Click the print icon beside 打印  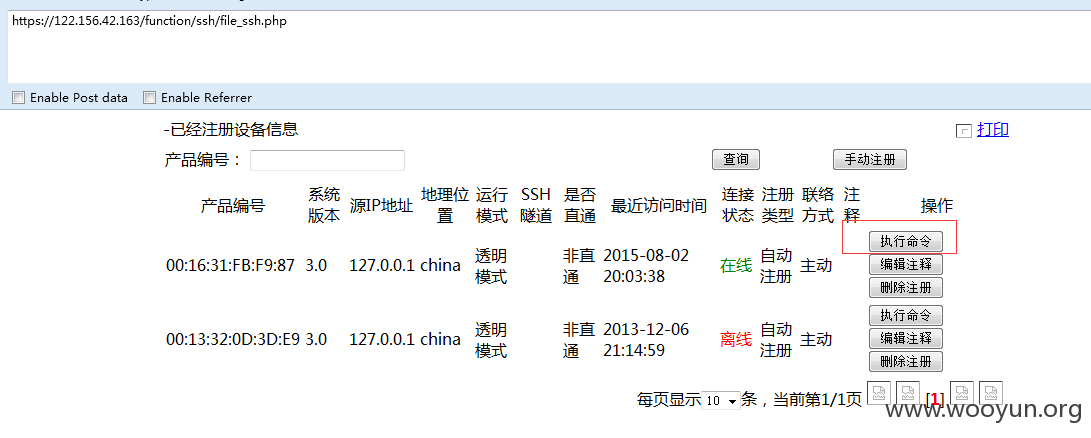(964, 130)
